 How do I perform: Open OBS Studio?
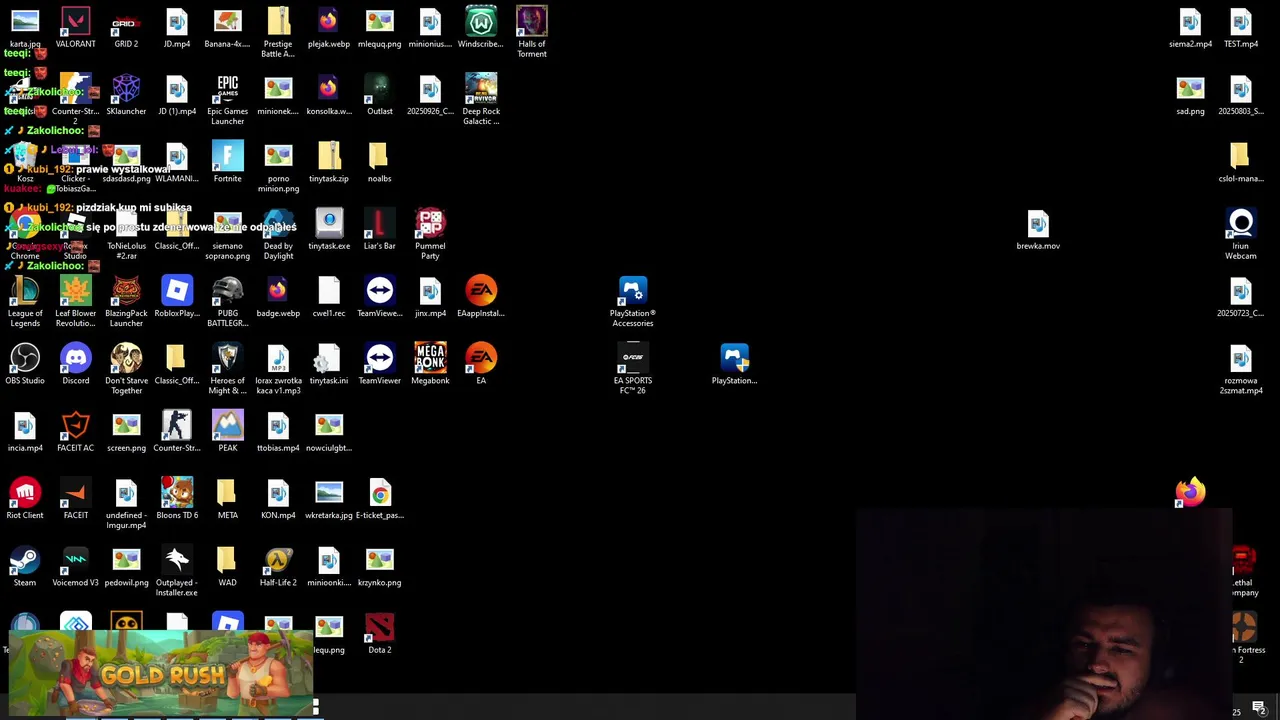pos(25,363)
